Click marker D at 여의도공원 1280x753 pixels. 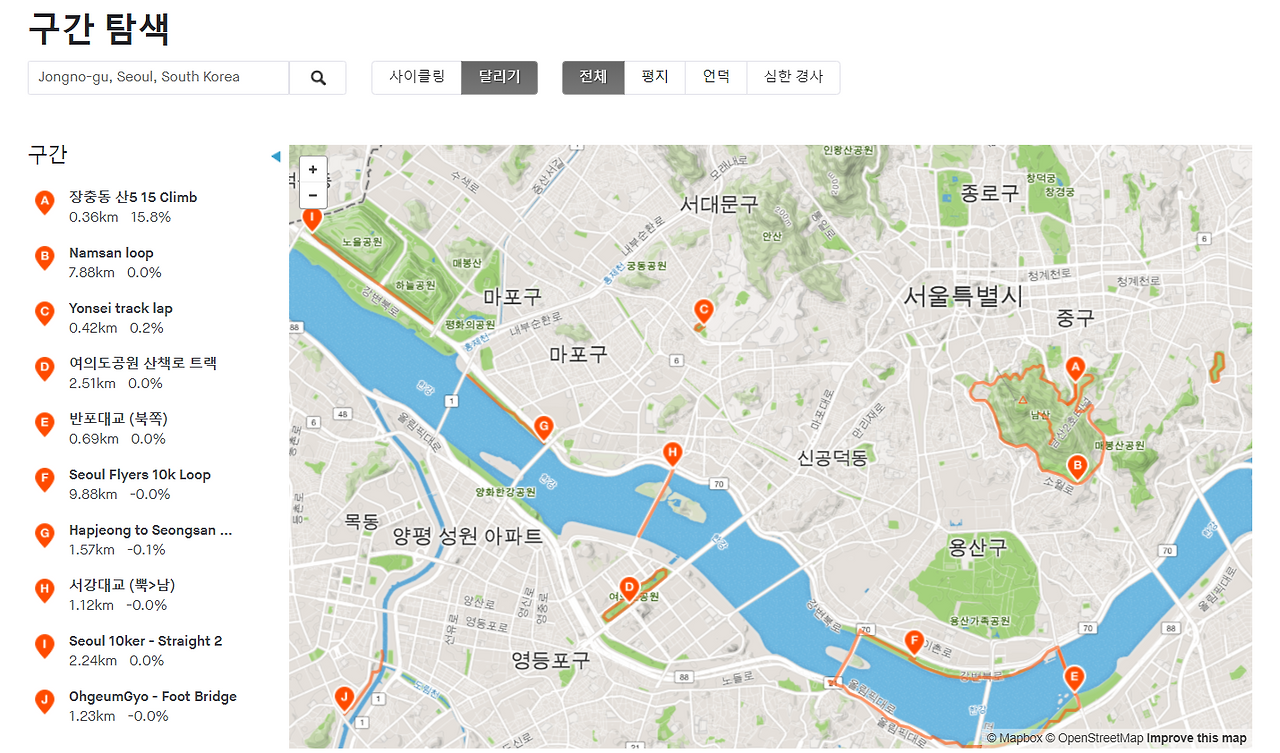coord(628,588)
